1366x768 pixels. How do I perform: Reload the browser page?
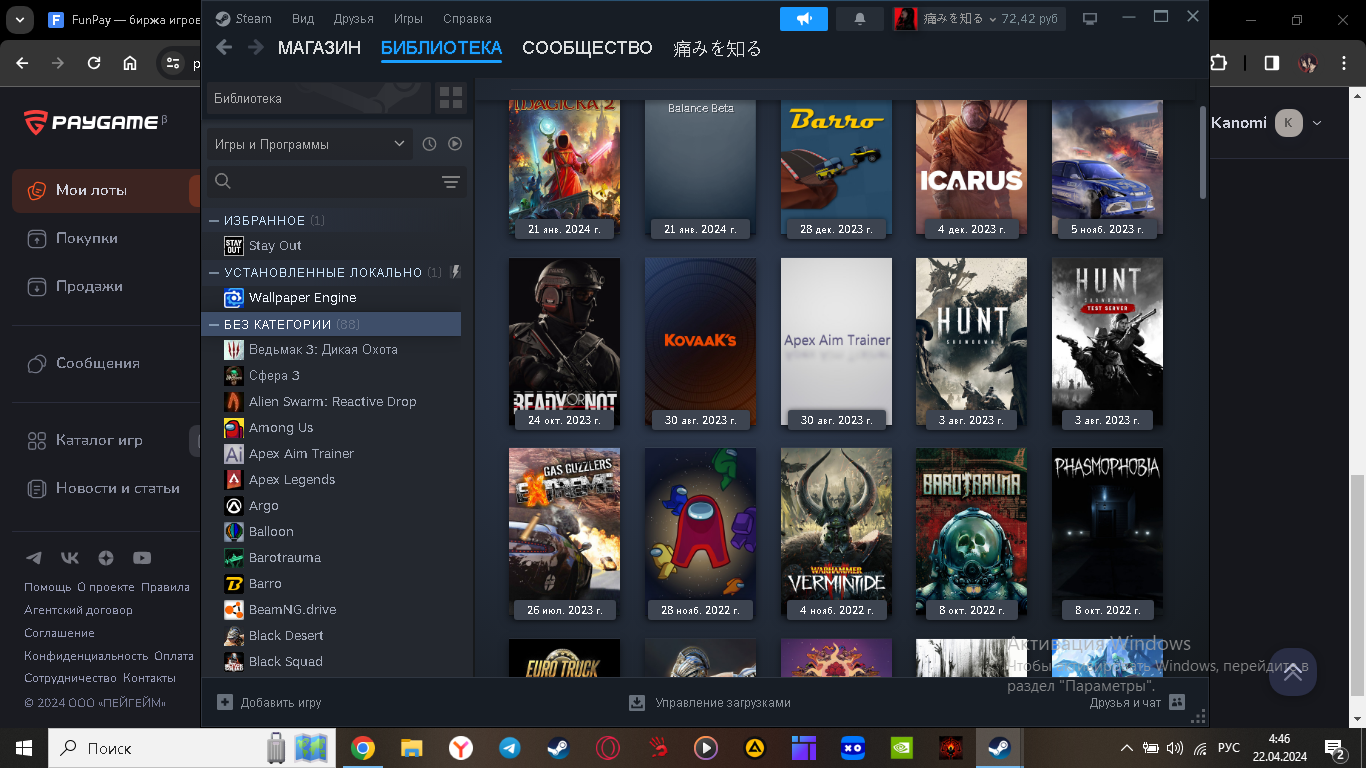(x=94, y=63)
